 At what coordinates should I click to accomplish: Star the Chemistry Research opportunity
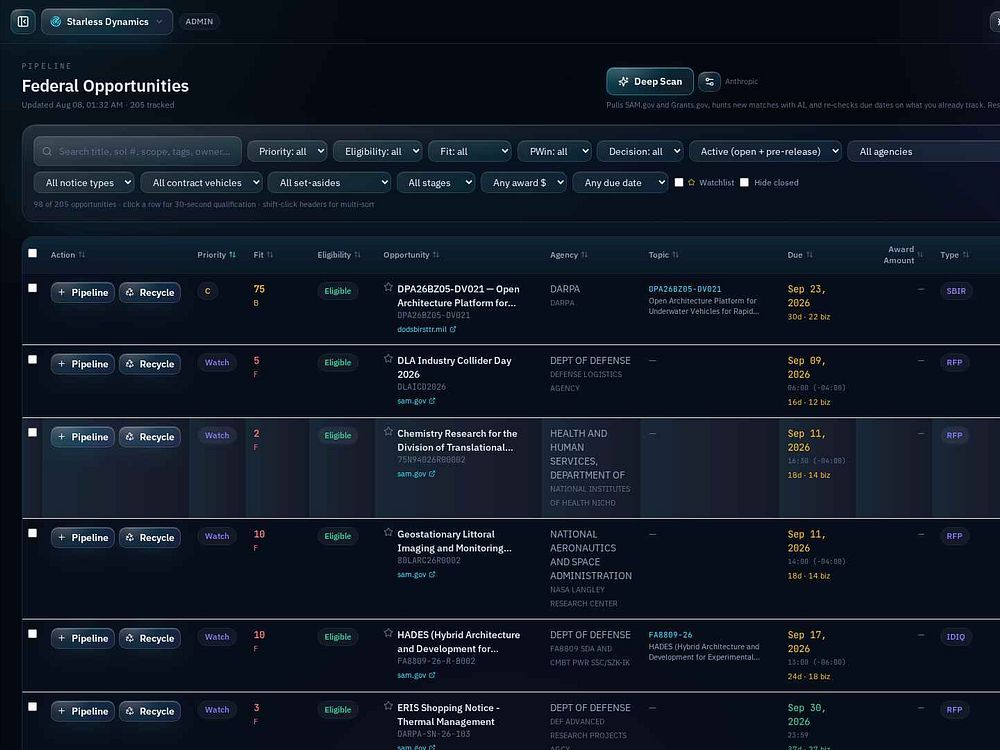point(388,432)
